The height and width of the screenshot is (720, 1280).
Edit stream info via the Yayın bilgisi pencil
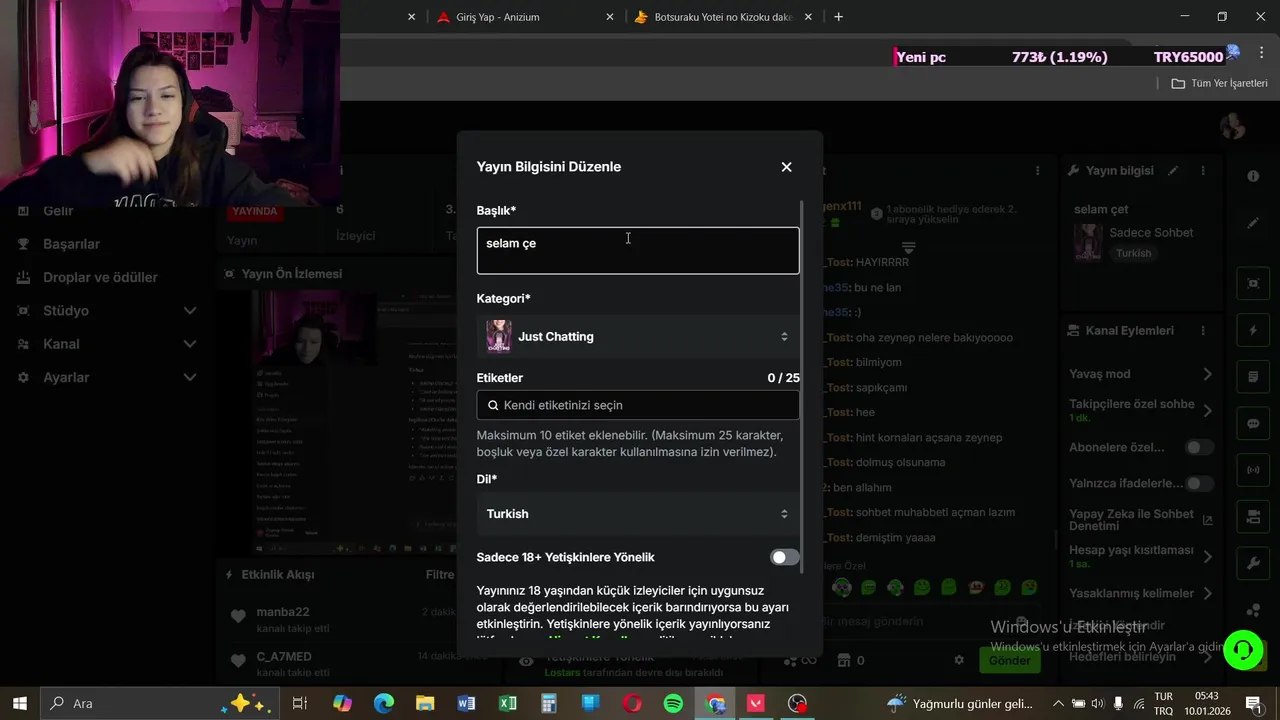pyautogui.click(x=1174, y=171)
